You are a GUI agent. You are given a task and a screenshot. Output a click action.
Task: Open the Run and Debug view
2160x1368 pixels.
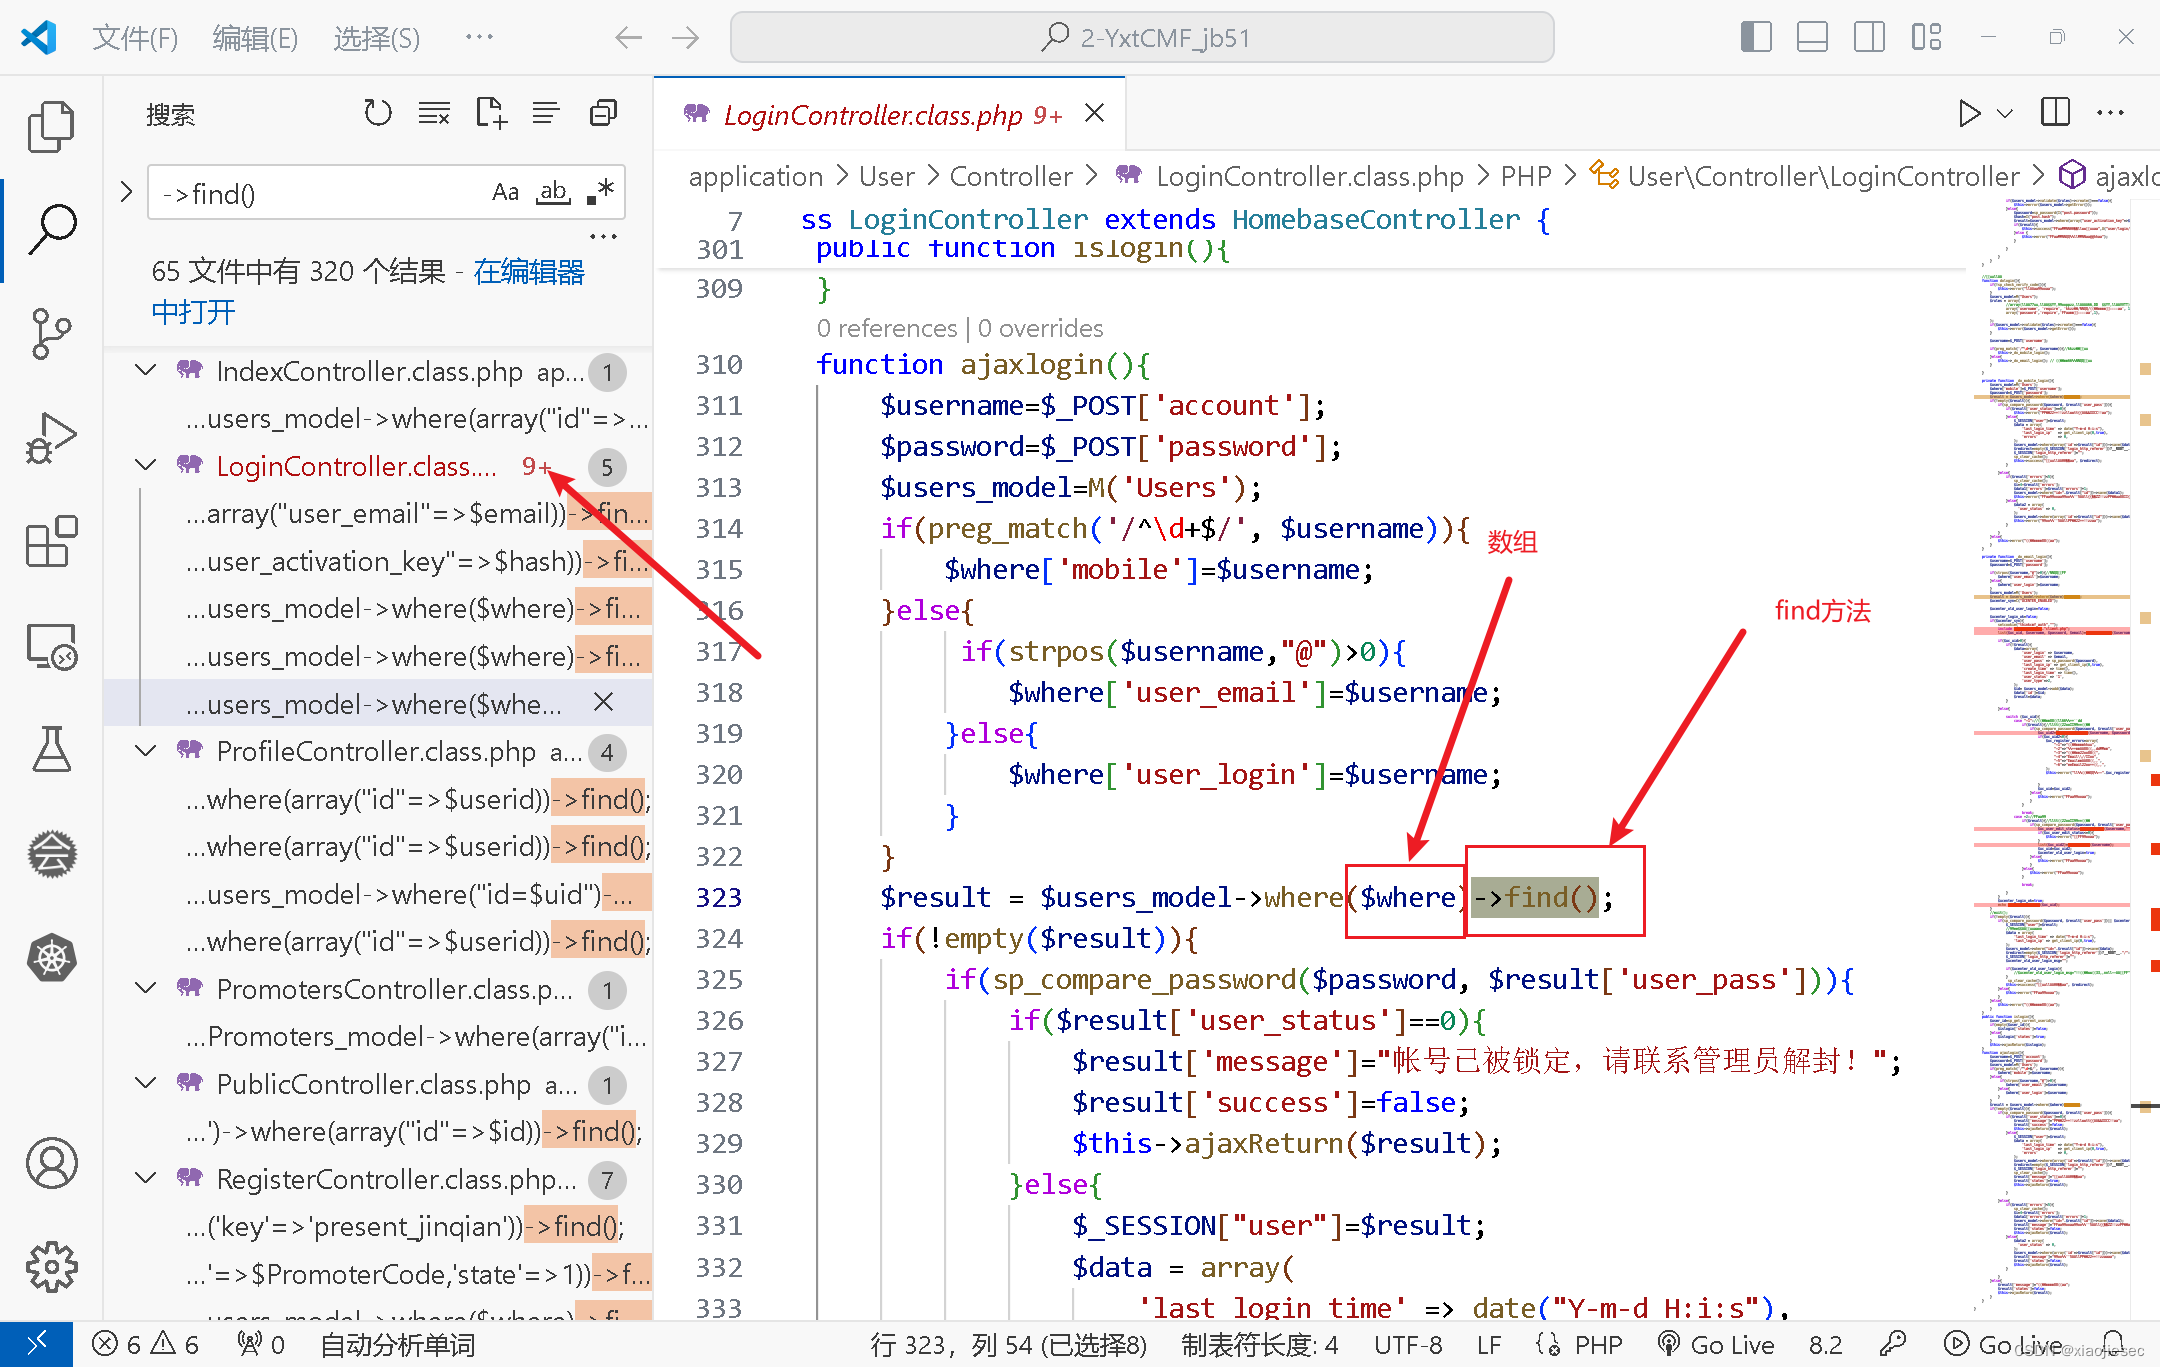51,437
